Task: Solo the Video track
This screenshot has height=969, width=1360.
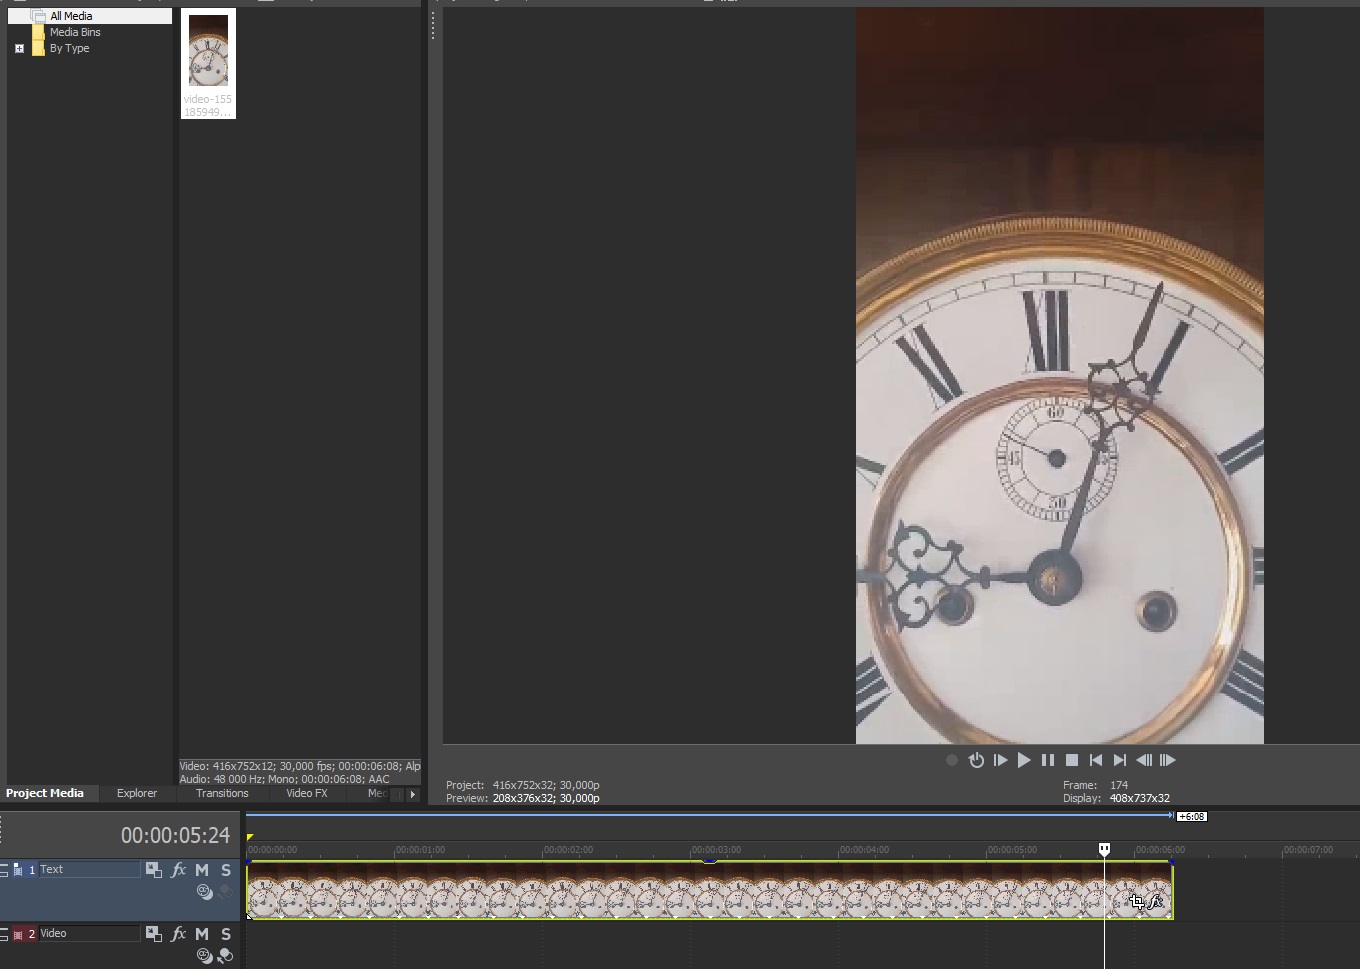Action: point(226,934)
